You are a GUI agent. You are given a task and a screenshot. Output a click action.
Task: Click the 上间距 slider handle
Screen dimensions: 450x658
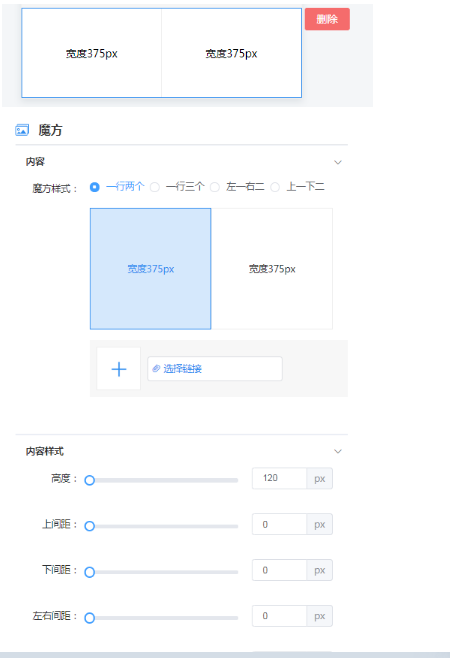point(89,526)
